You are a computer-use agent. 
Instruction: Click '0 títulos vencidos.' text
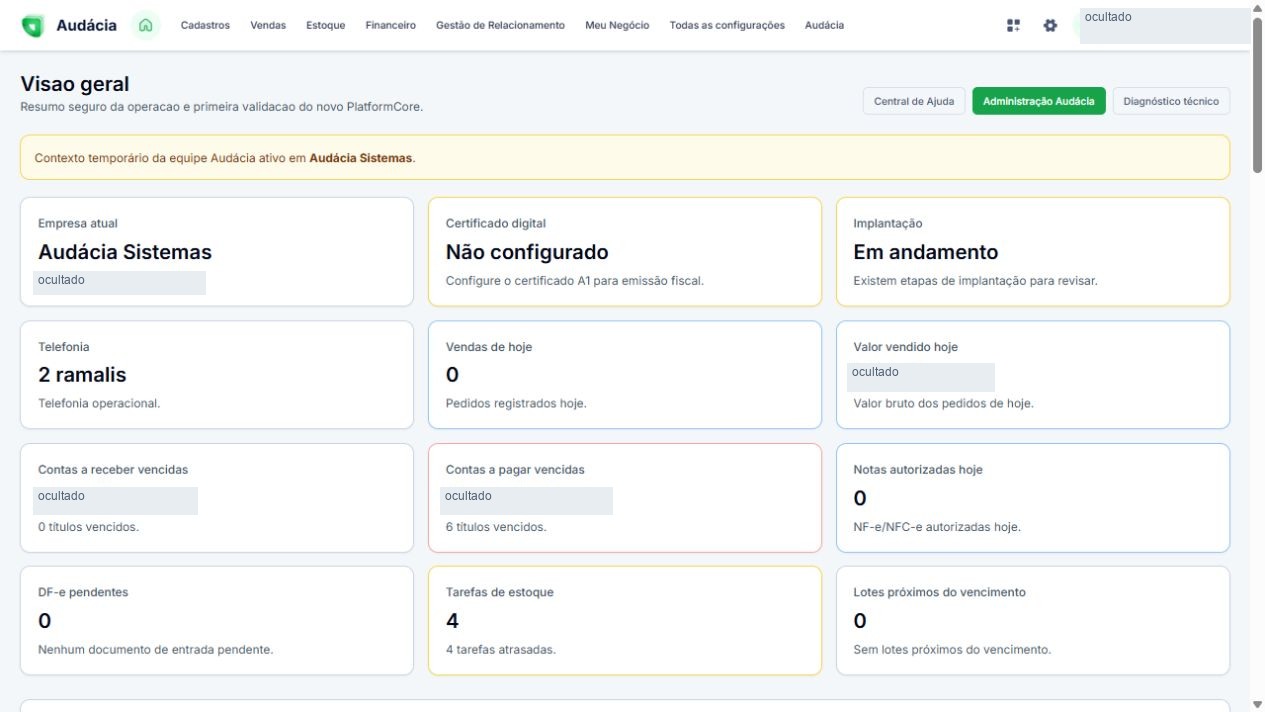(x=88, y=527)
